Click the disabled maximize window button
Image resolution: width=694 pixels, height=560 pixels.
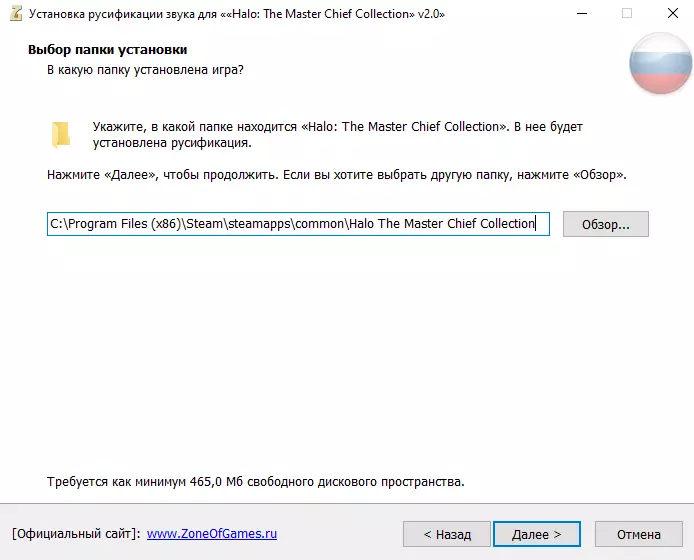pos(626,14)
